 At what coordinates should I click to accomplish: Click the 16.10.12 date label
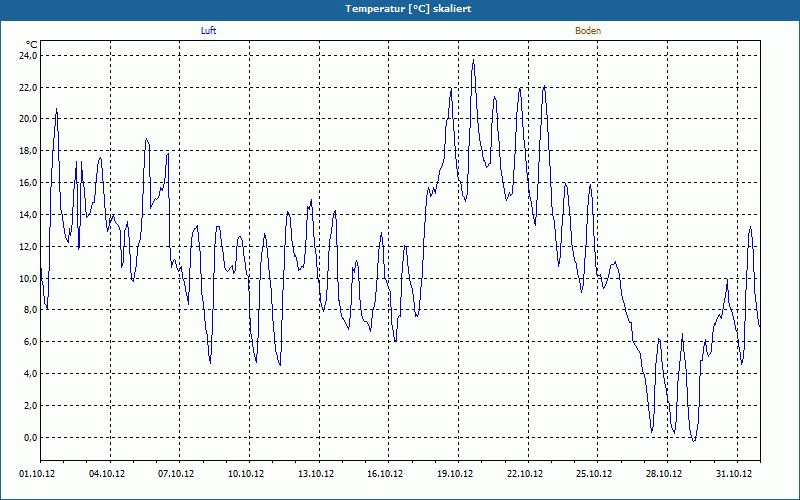[x=385, y=474]
